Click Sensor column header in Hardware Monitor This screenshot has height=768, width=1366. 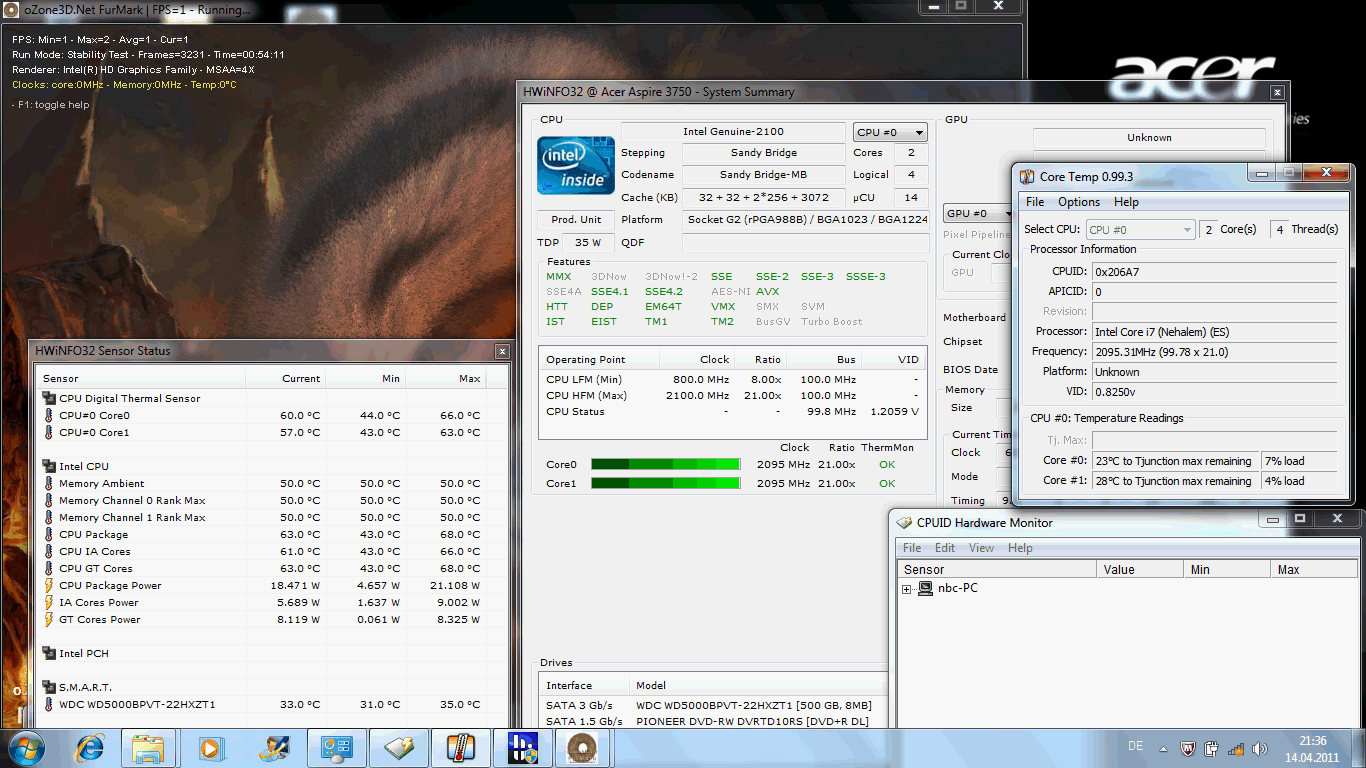coord(997,569)
